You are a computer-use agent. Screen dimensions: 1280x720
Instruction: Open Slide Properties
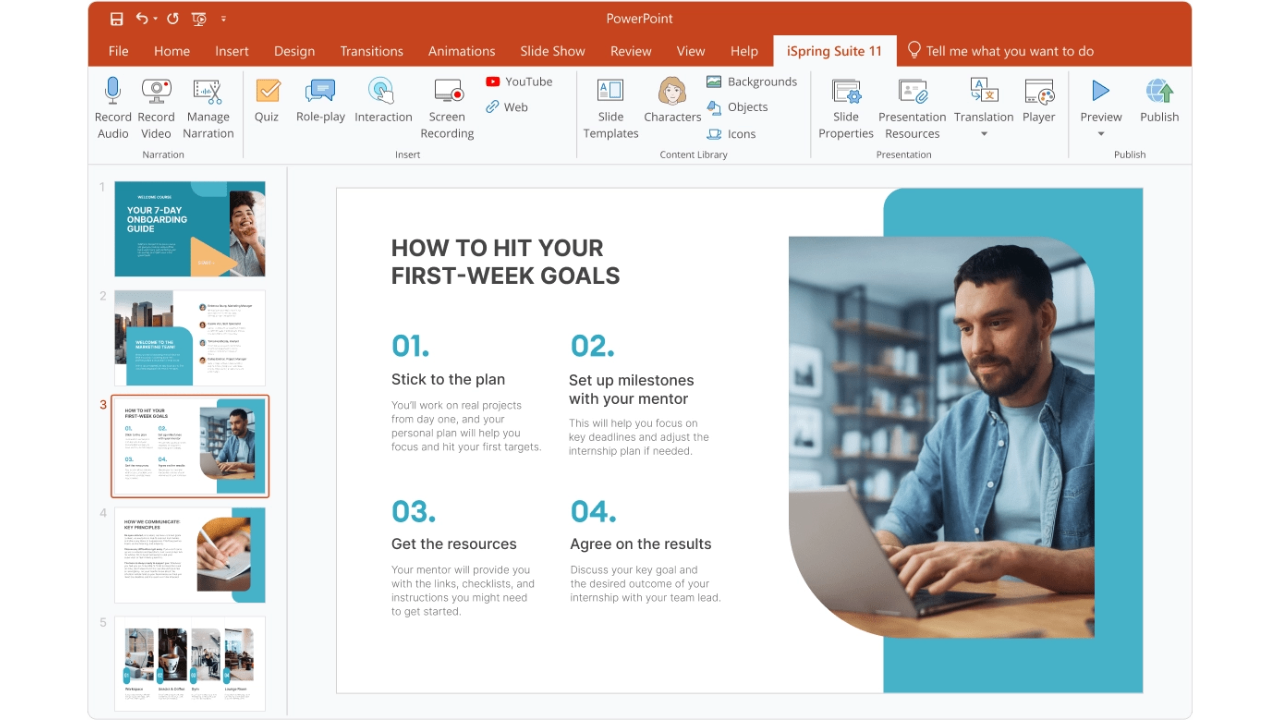846,105
